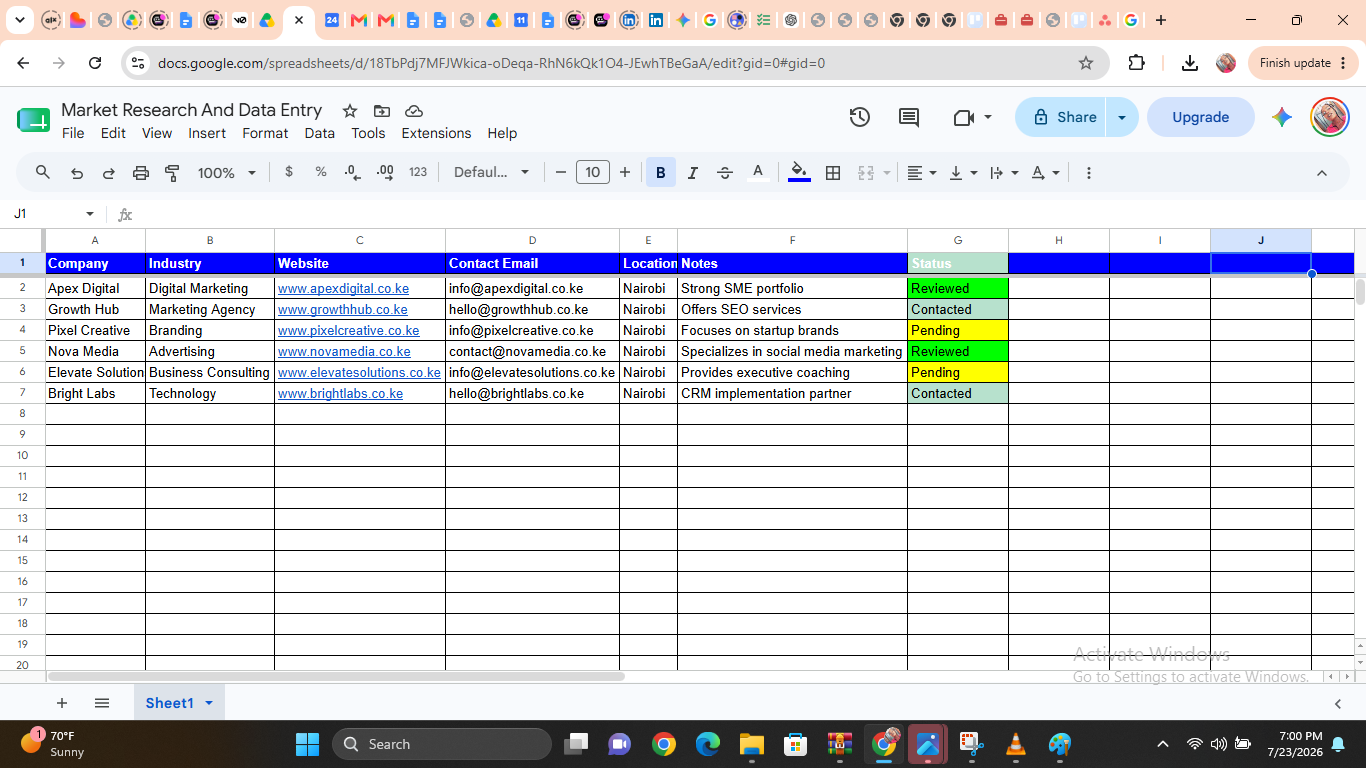The width and height of the screenshot is (1366, 768).
Task: Open comments panel icon
Action: point(909,117)
